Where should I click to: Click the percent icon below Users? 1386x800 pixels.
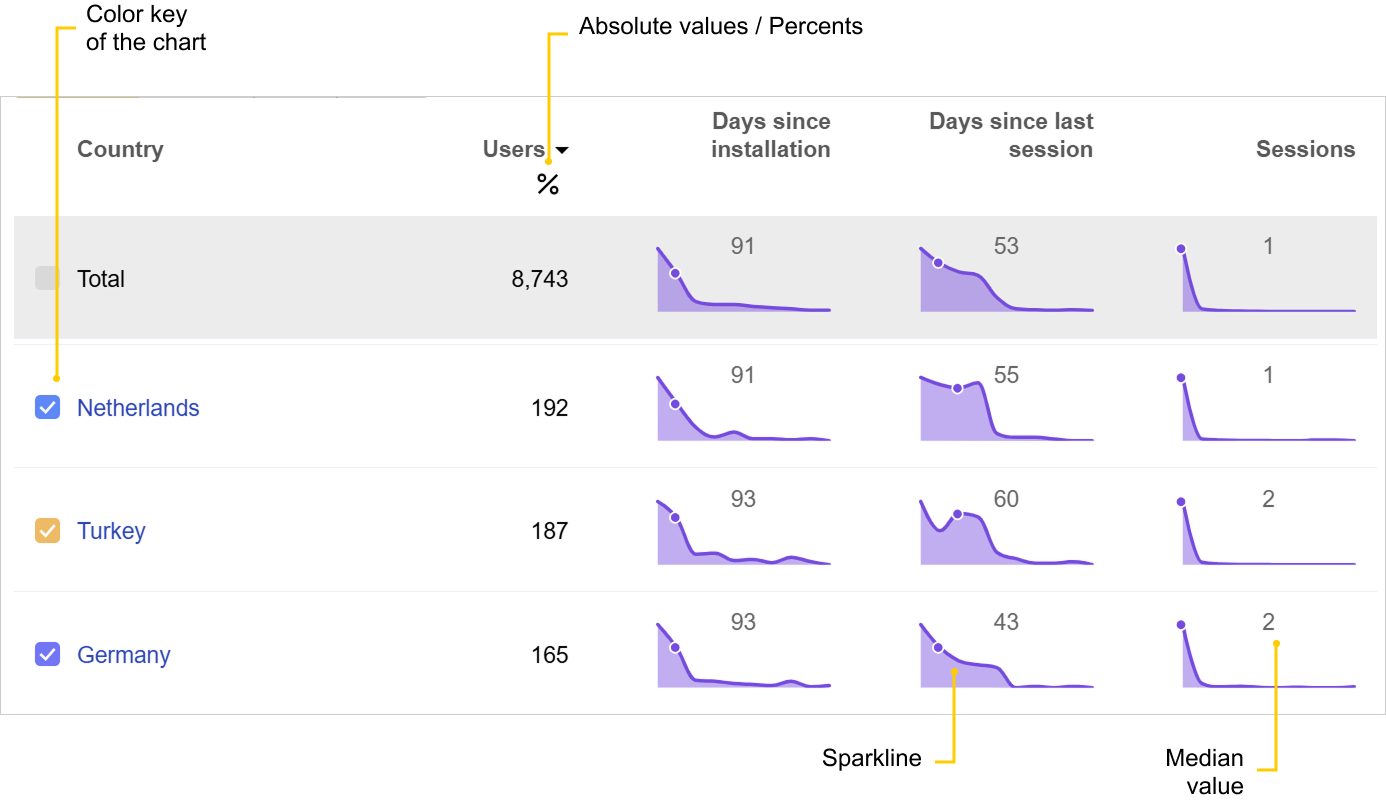coord(547,185)
